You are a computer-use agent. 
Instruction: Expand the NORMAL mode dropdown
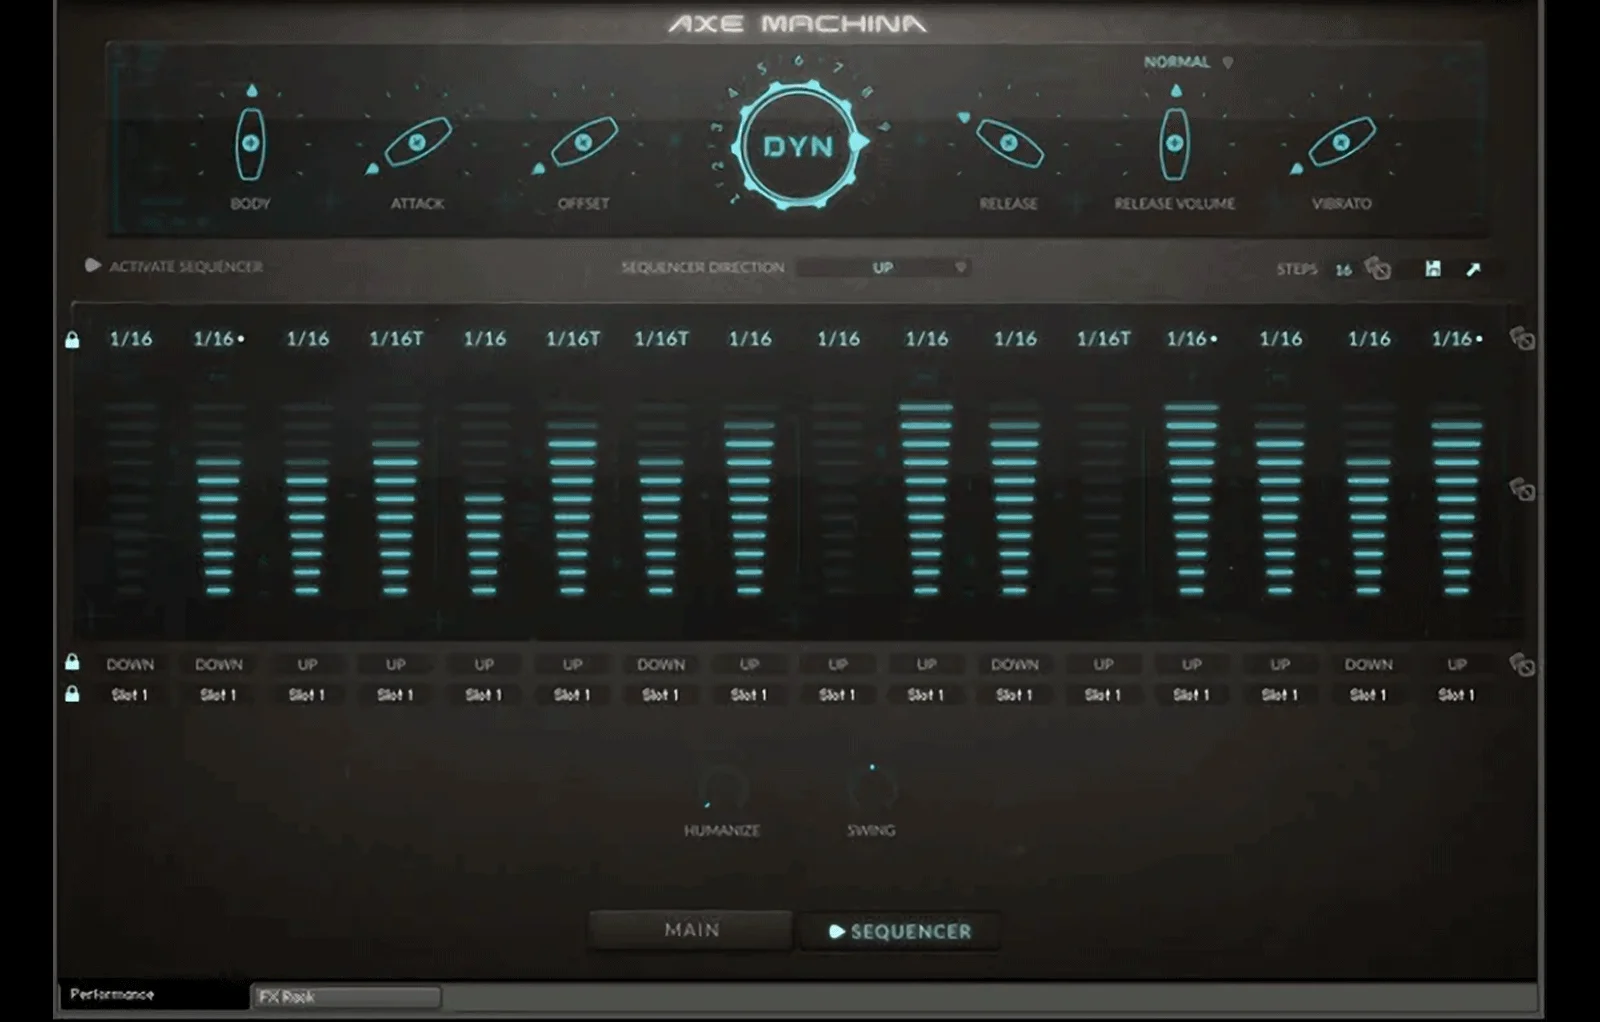[x=1187, y=62]
